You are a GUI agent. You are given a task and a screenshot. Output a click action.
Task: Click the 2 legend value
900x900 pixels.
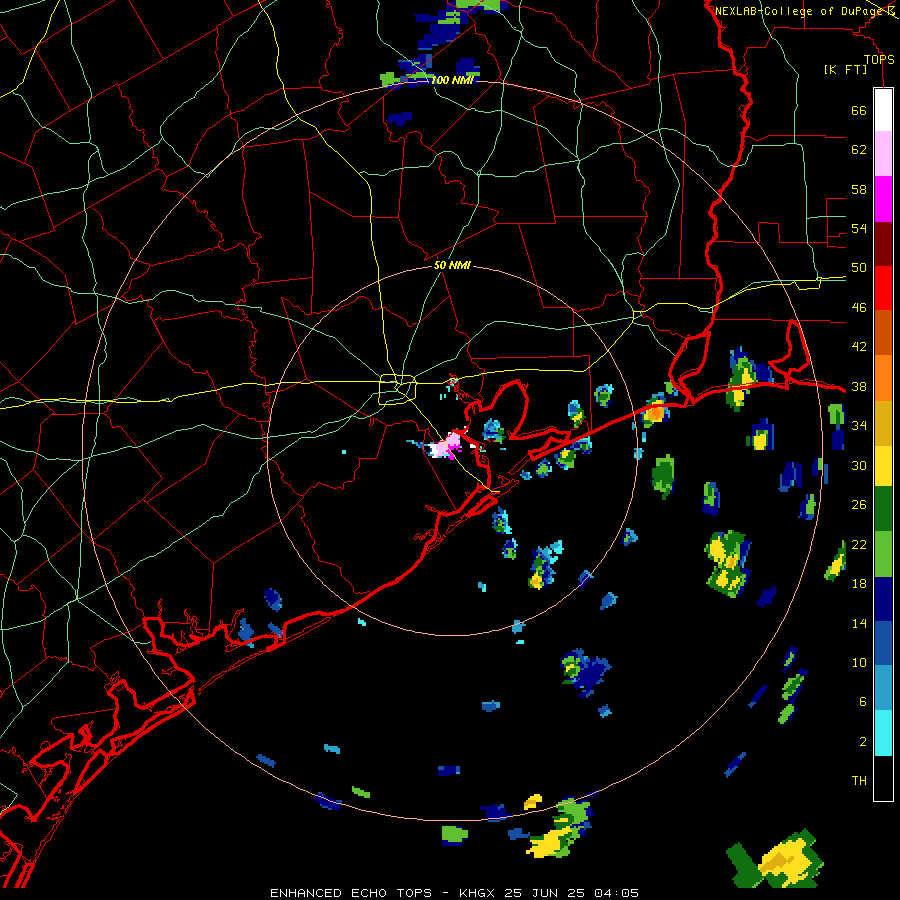[x=863, y=742]
